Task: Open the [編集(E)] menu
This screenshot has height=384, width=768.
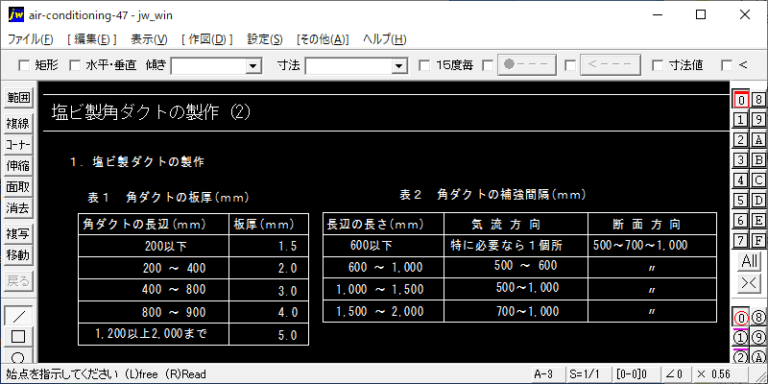Action: point(92,40)
